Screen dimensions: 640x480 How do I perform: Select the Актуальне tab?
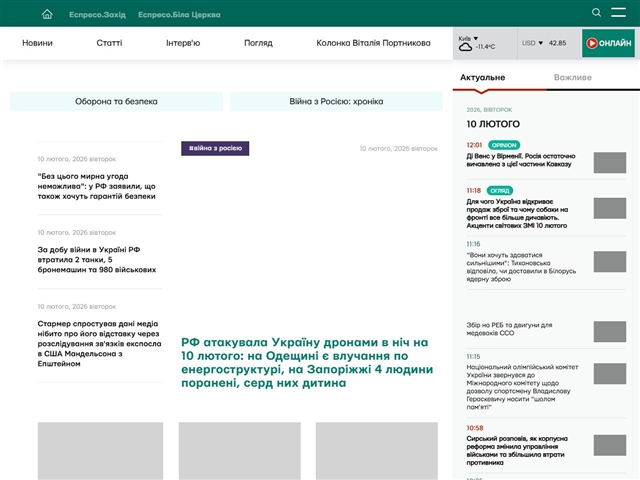[482, 77]
